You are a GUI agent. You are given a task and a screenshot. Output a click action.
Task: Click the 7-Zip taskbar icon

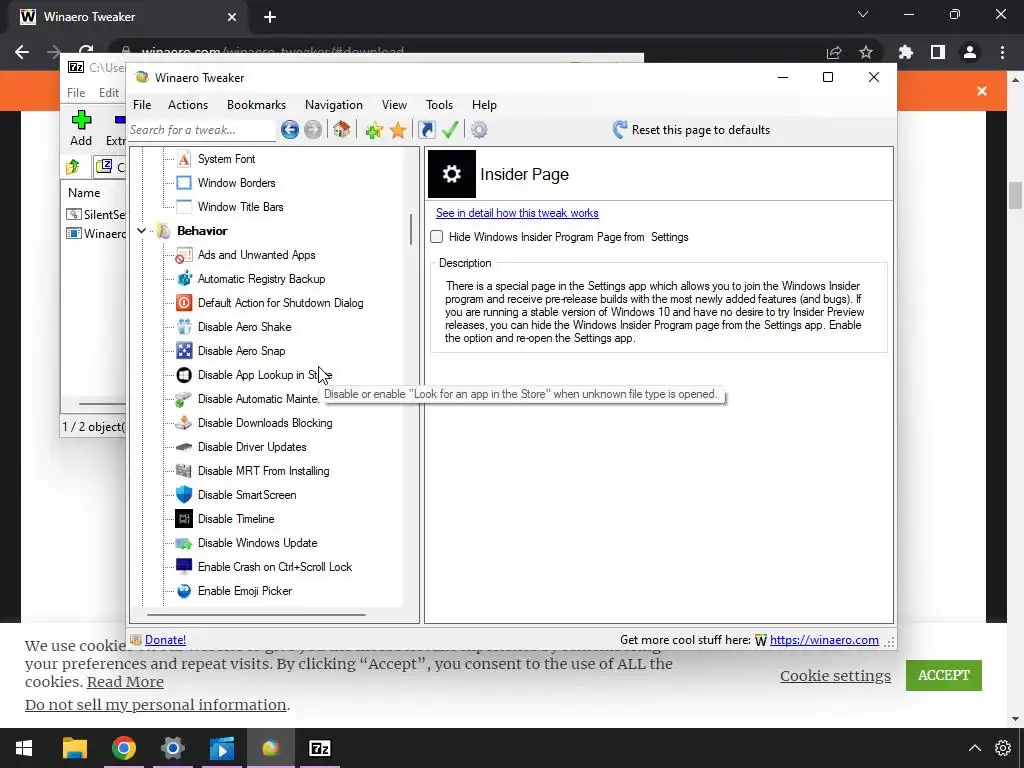point(319,748)
